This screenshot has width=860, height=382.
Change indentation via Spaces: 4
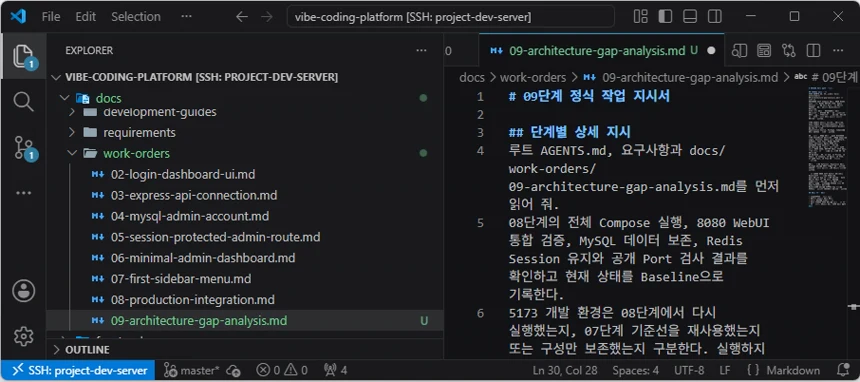pyautogui.click(x=636, y=370)
